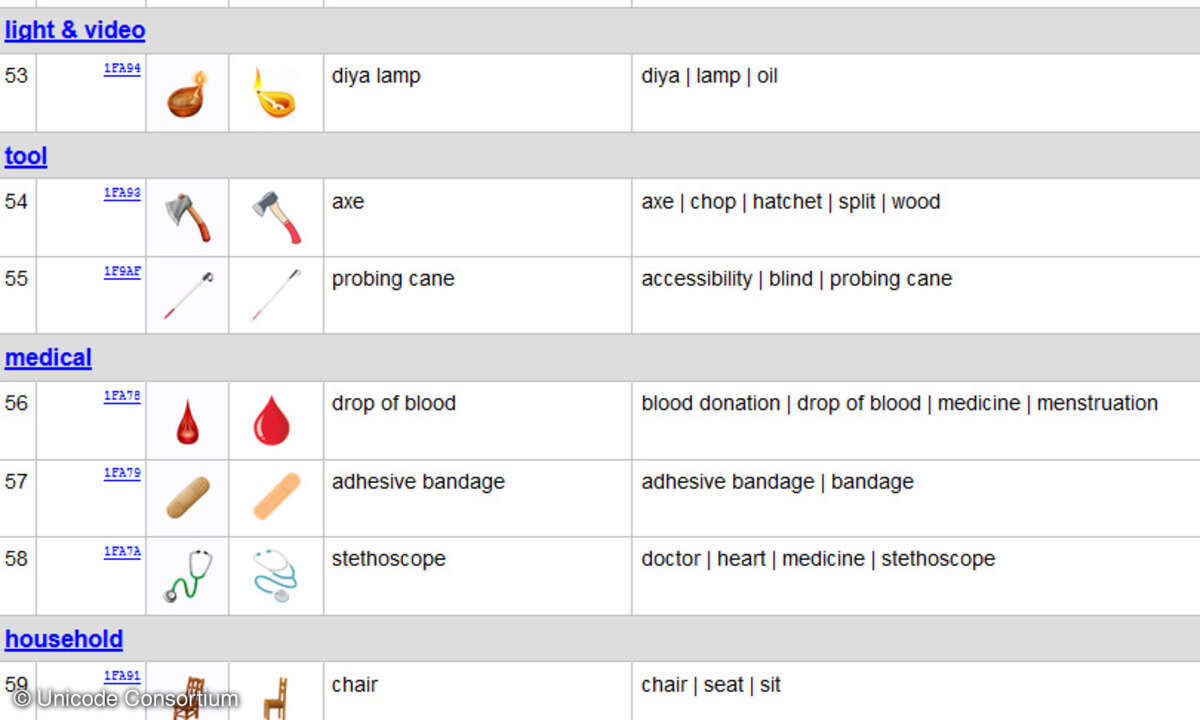Click the tan adhesive bandage emoji
1200x720 pixels.
pyautogui.click(x=188, y=498)
